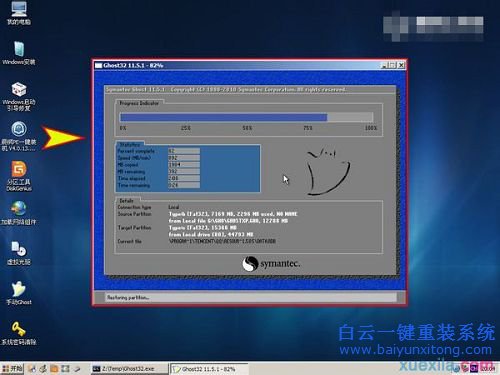Switch to Ghost32 11.5.1 - 82% taskbar button
The height and width of the screenshot is (375, 500).
pyautogui.click(x=209, y=369)
